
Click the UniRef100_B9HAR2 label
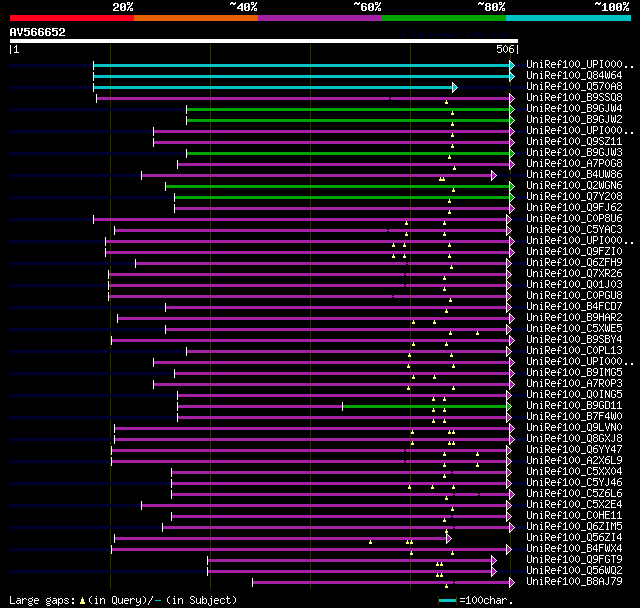574,318
